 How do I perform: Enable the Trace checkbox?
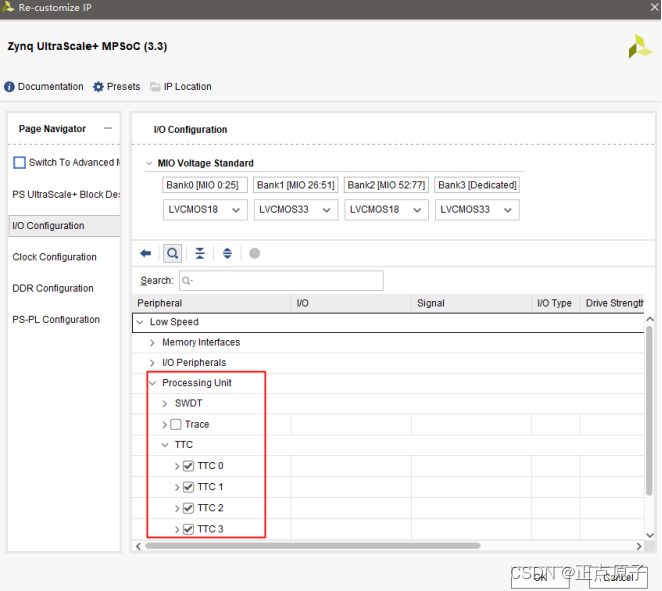click(x=176, y=424)
